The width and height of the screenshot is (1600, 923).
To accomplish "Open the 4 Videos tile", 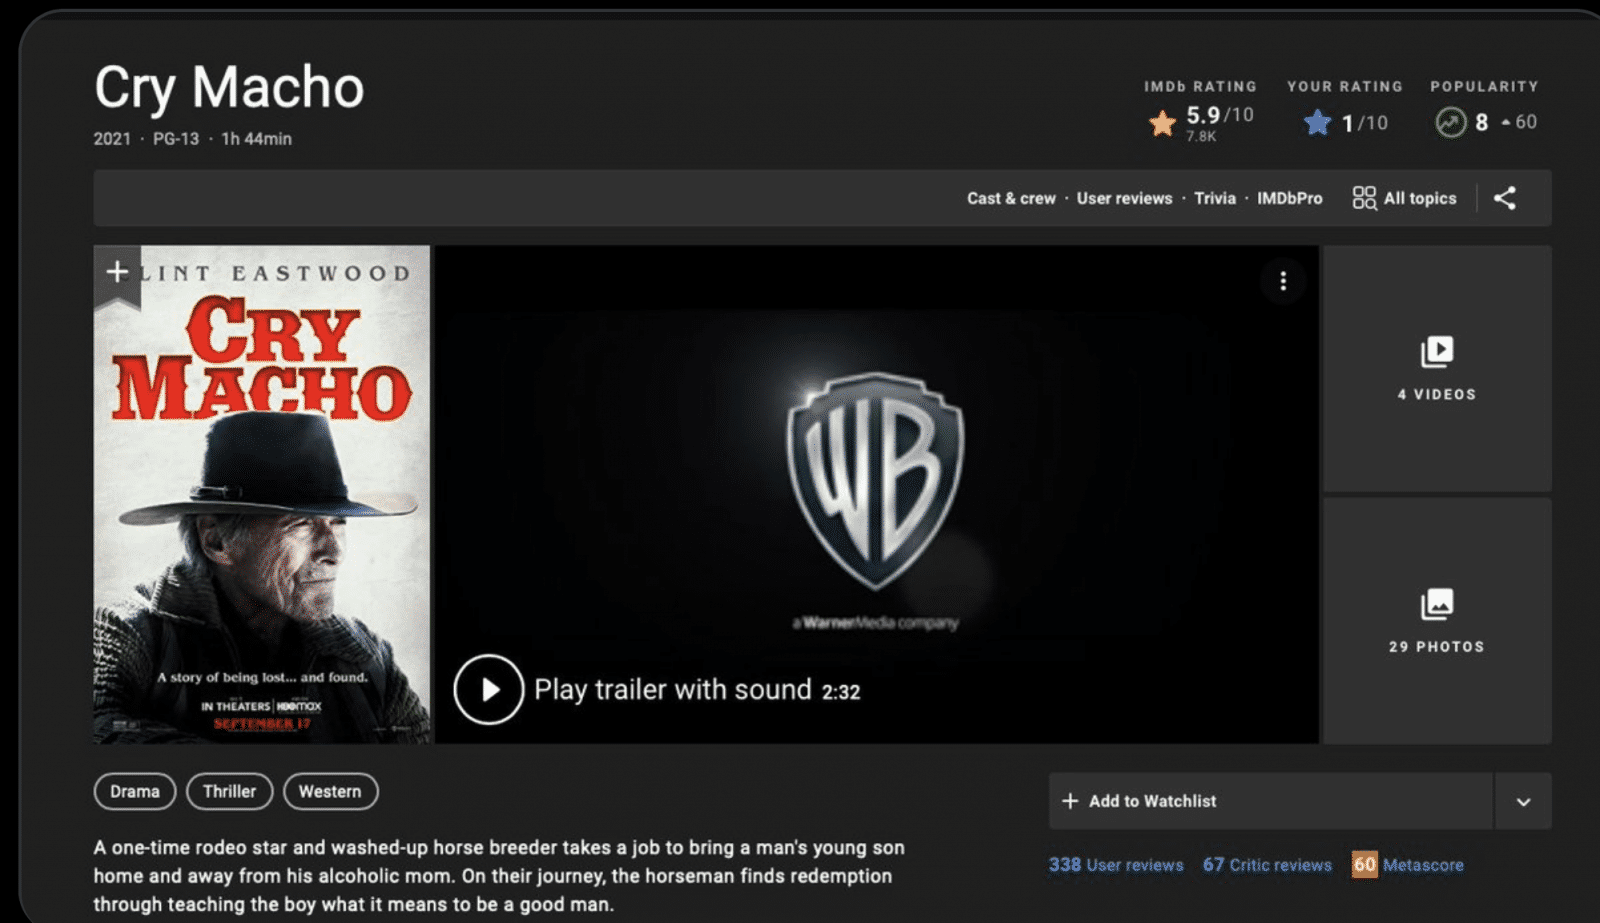I will coord(1437,368).
